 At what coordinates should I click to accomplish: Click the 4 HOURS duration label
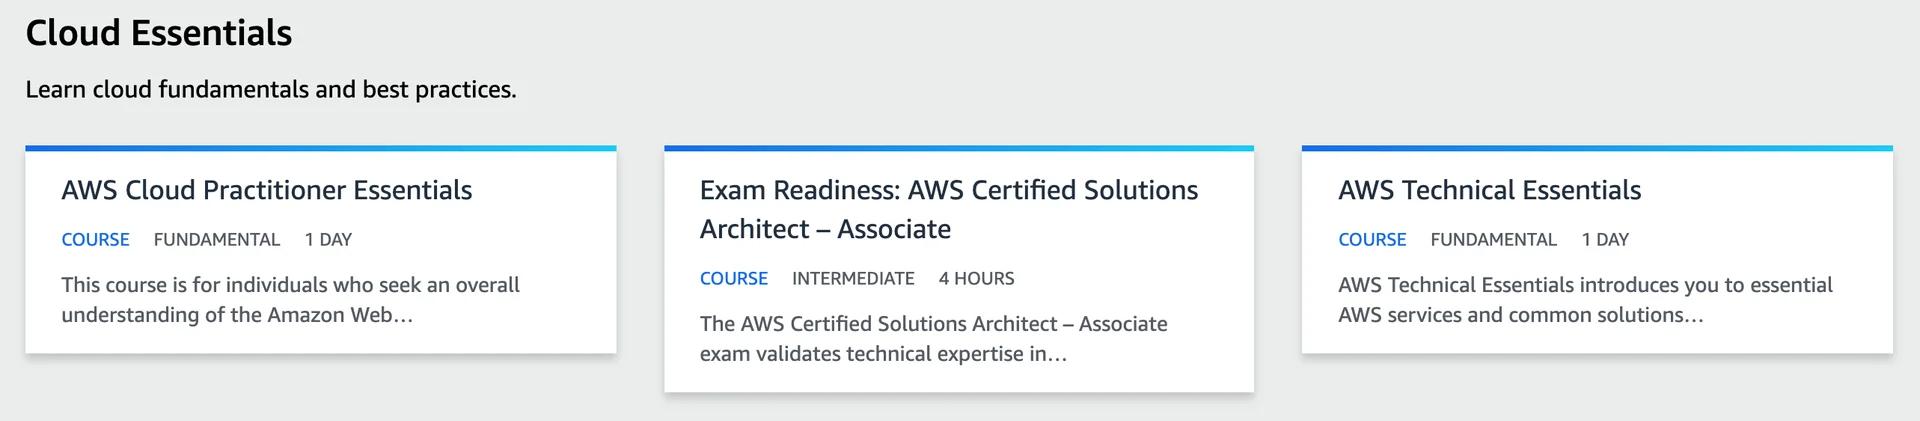(x=976, y=279)
